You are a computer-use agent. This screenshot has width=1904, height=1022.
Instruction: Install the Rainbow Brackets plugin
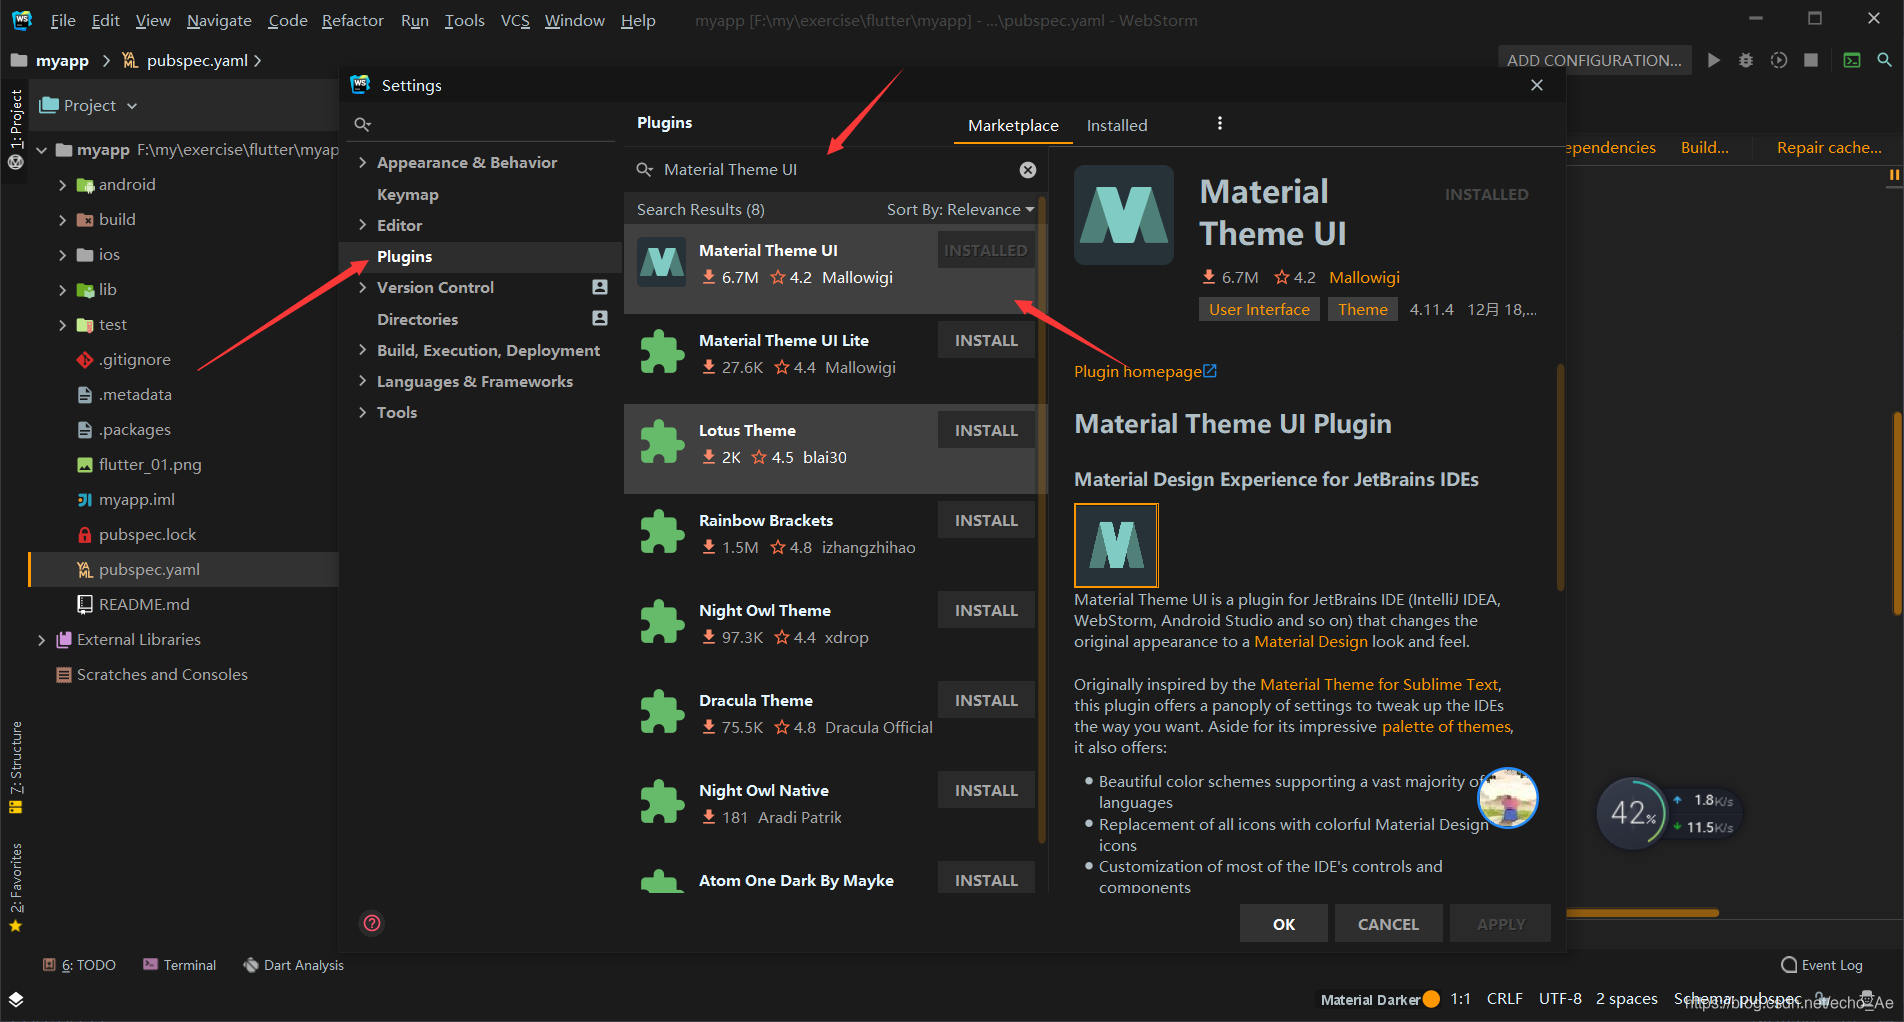(x=985, y=519)
